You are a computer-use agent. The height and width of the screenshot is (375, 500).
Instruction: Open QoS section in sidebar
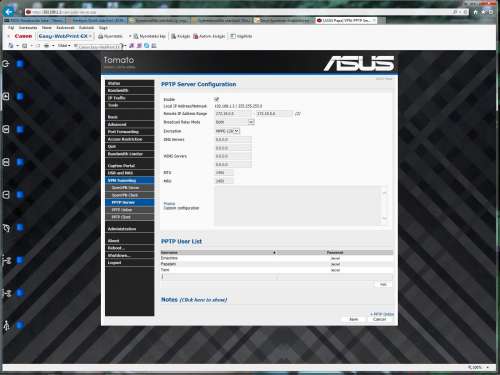[130, 146]
